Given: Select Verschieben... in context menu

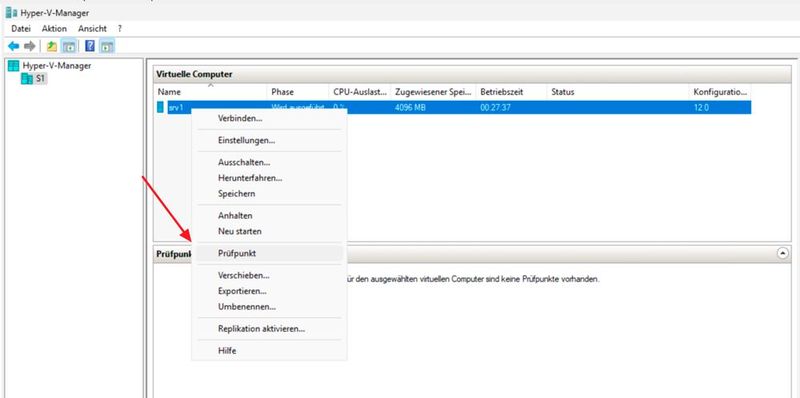Looking at the screenshot, I should (x=269, y=276).
